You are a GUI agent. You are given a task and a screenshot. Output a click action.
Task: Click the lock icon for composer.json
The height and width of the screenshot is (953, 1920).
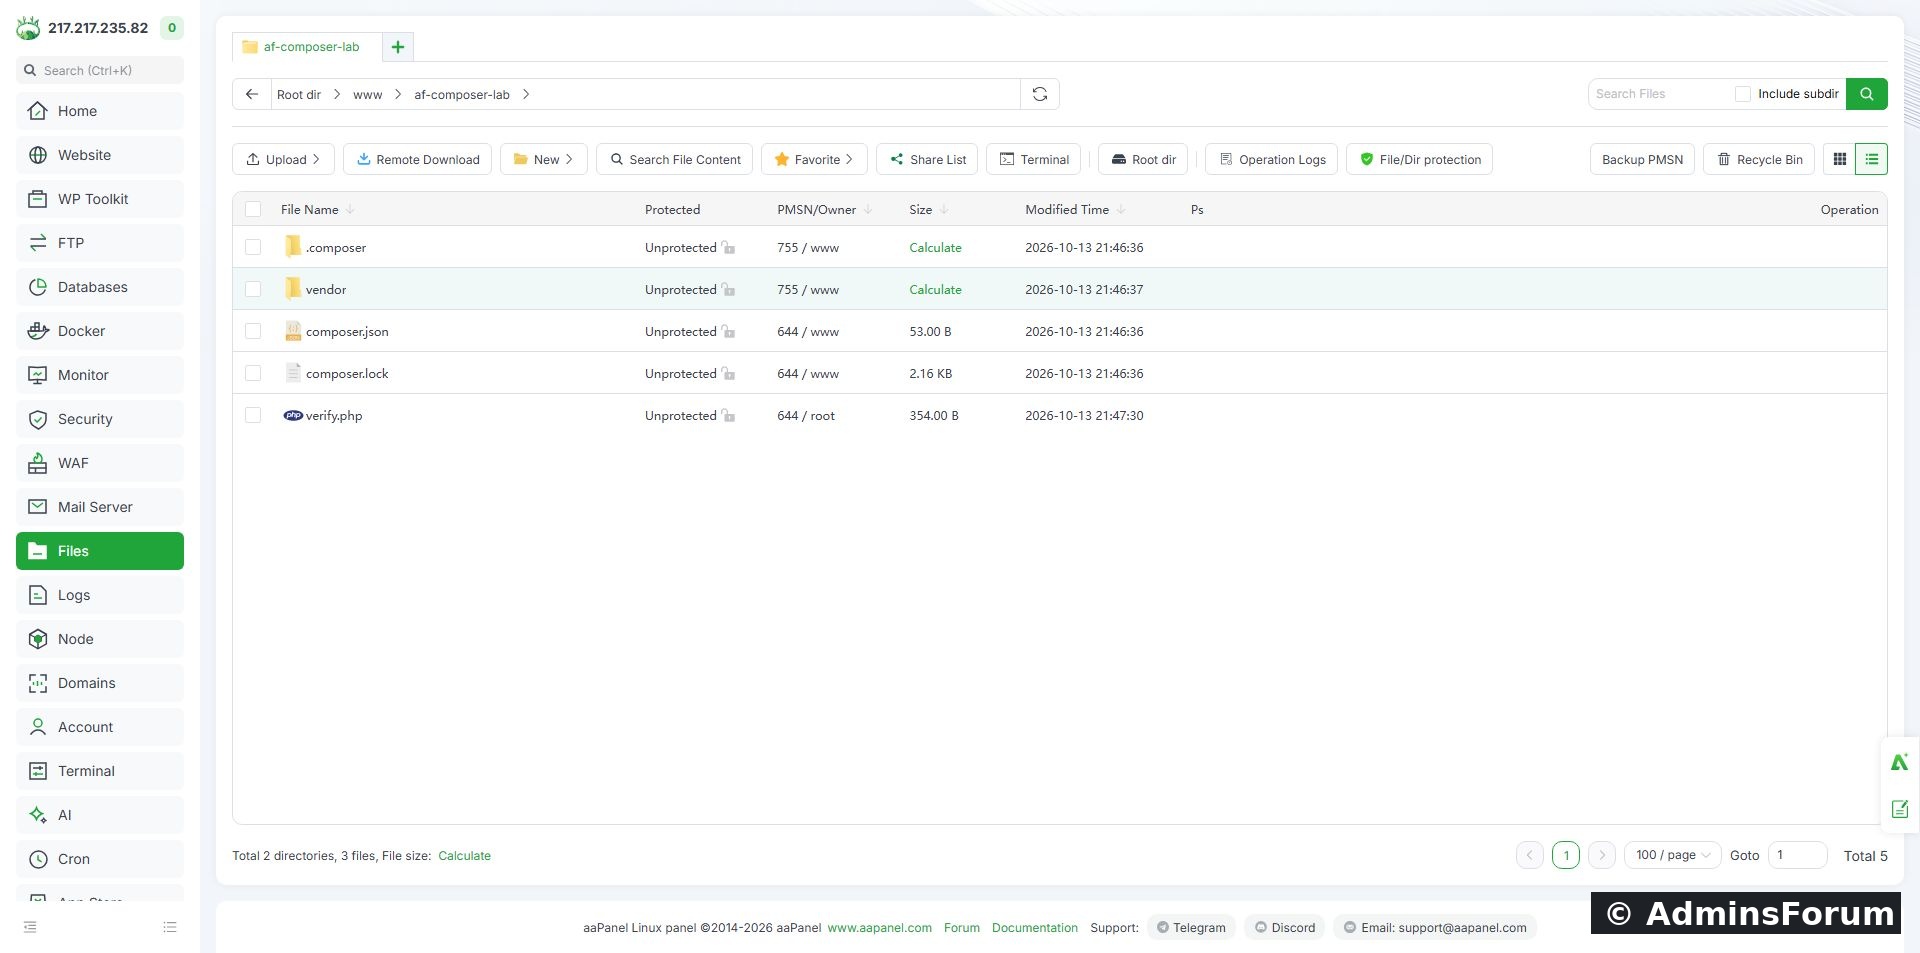tap(728, 332)
